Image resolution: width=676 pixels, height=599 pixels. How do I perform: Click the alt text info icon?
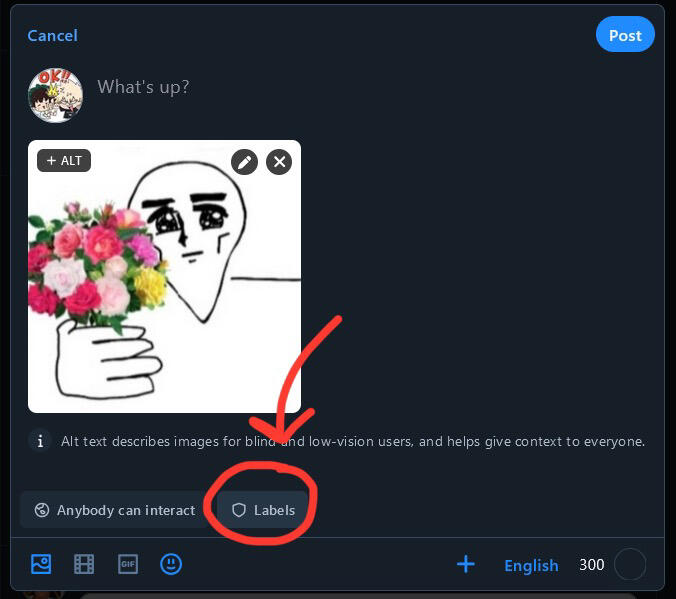point(40,441)
